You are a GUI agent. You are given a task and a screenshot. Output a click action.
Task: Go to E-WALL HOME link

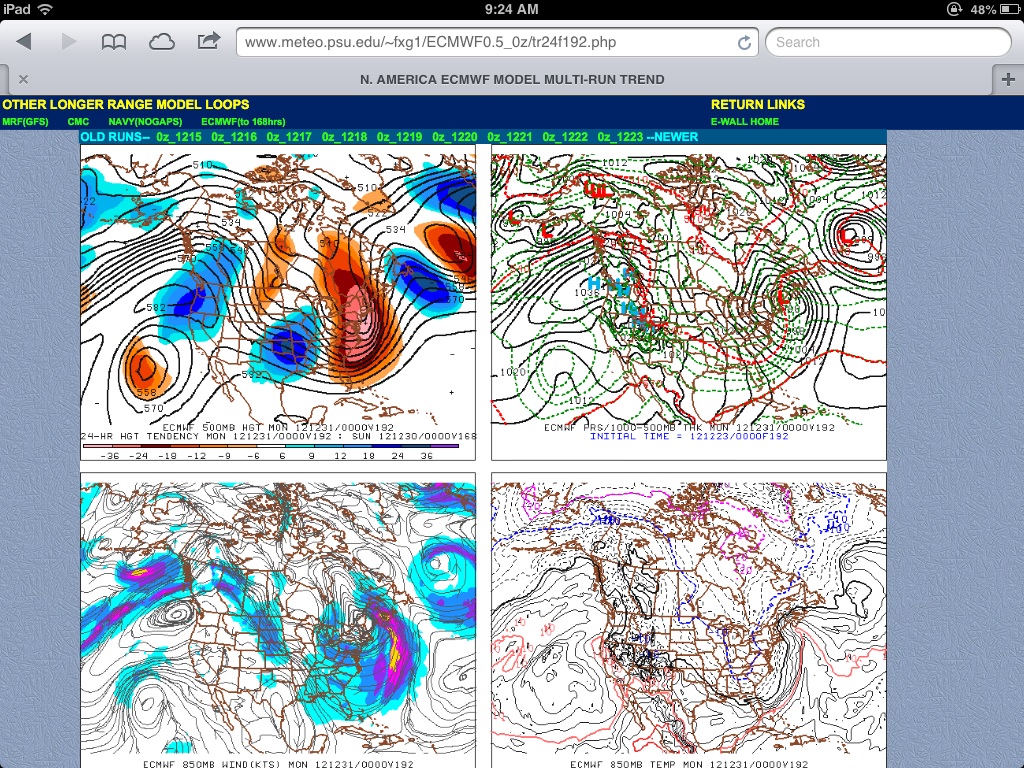click(x=744, y=122)
